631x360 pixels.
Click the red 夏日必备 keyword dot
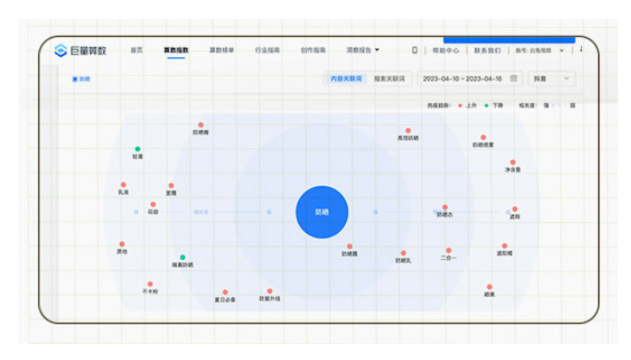click(x=225, y=292)
